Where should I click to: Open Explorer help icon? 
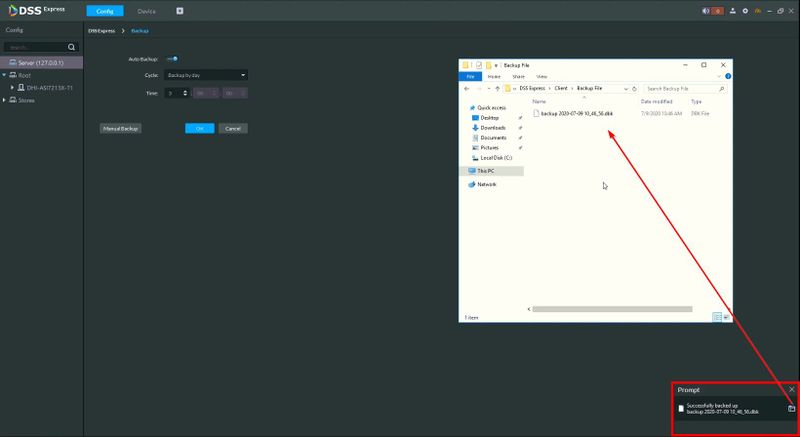pos(728,76)
